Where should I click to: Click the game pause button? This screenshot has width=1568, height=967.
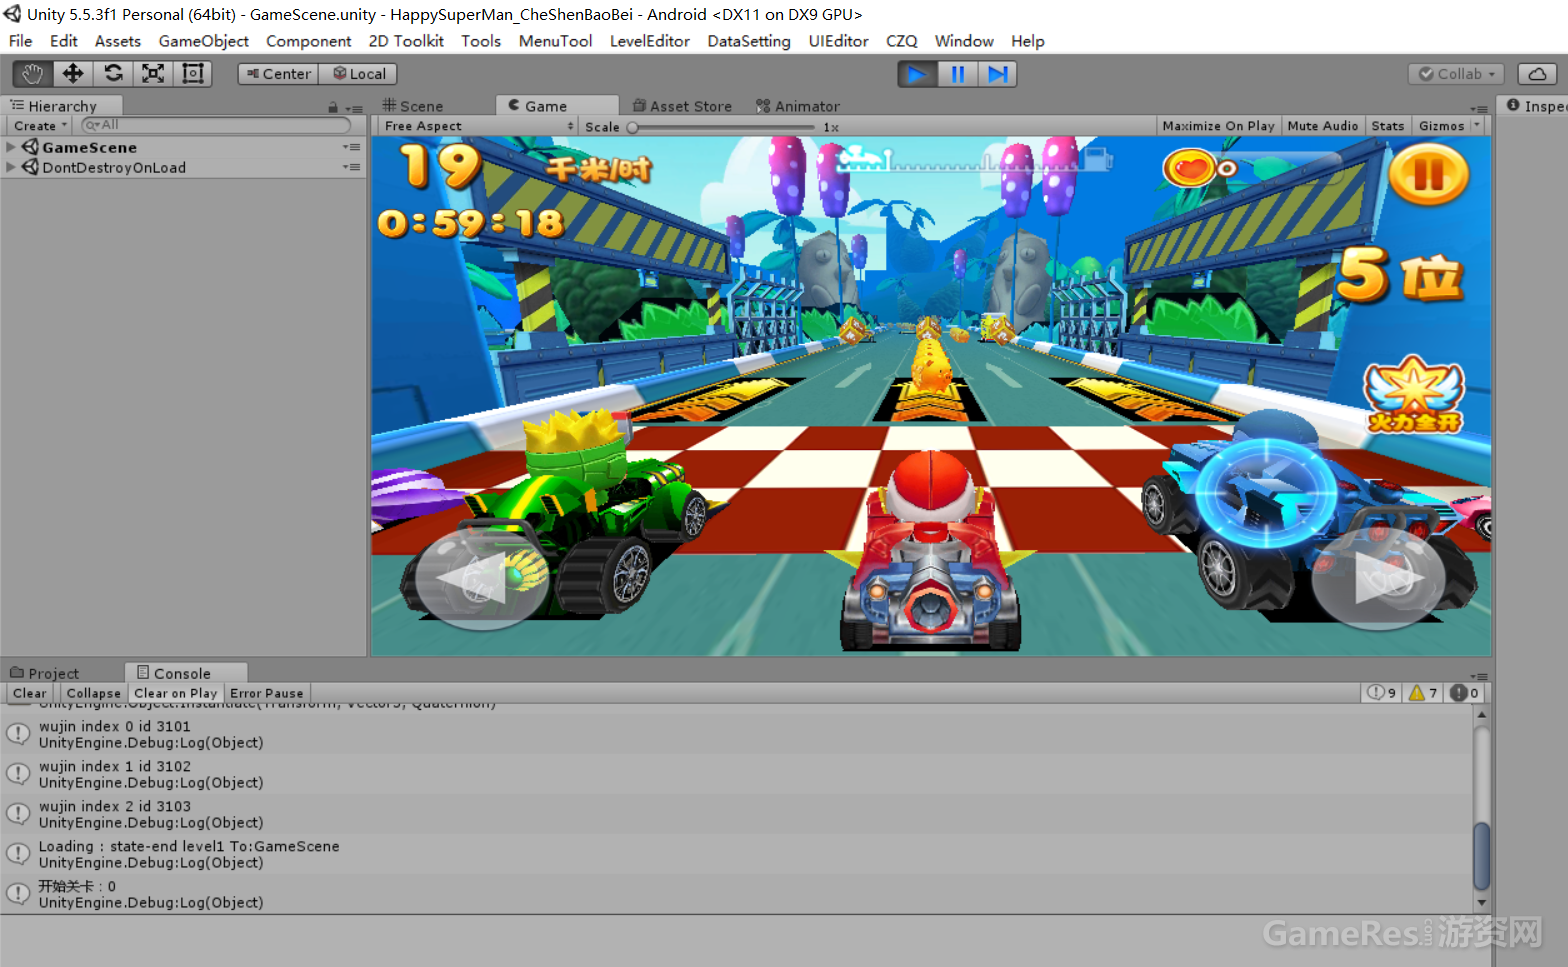pos(1429,174)
